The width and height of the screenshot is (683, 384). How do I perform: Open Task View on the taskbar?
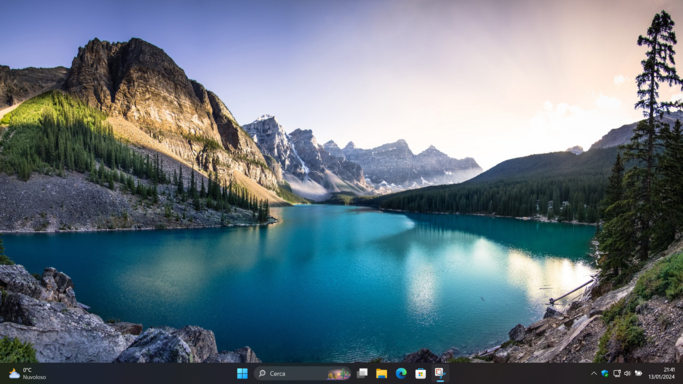362,373
